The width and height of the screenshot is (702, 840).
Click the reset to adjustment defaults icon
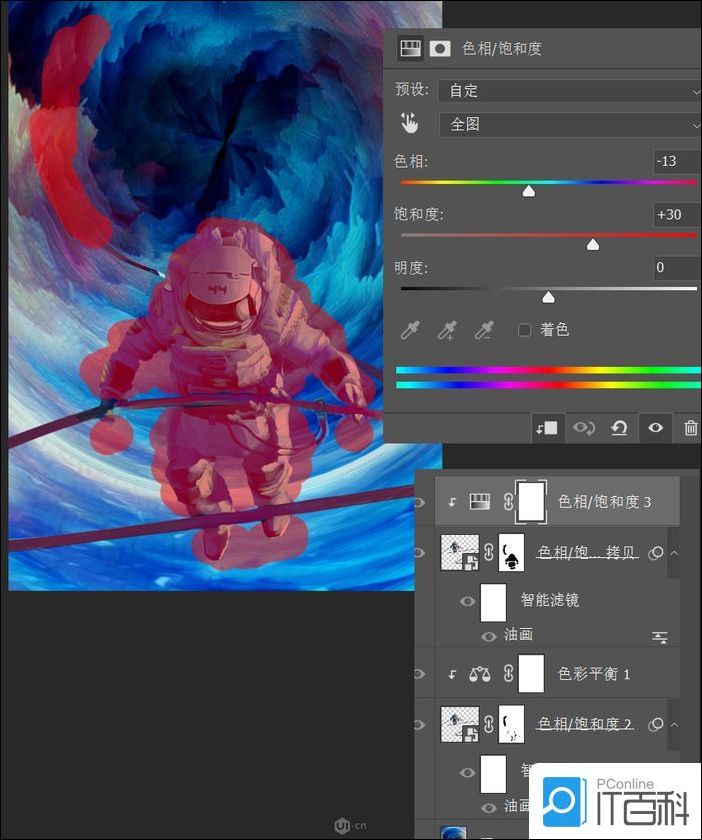pyautogui.click(x=619, y=428)
